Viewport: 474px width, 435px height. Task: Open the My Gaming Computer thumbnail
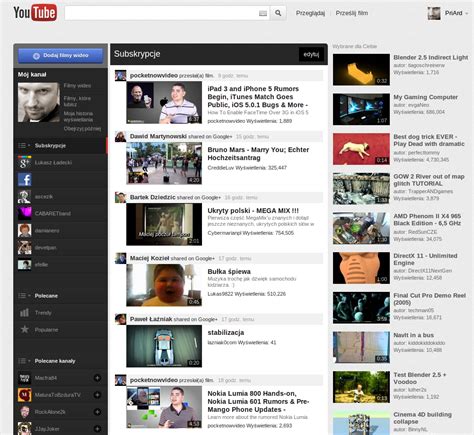pyautogui.click(x=361, y=109)
